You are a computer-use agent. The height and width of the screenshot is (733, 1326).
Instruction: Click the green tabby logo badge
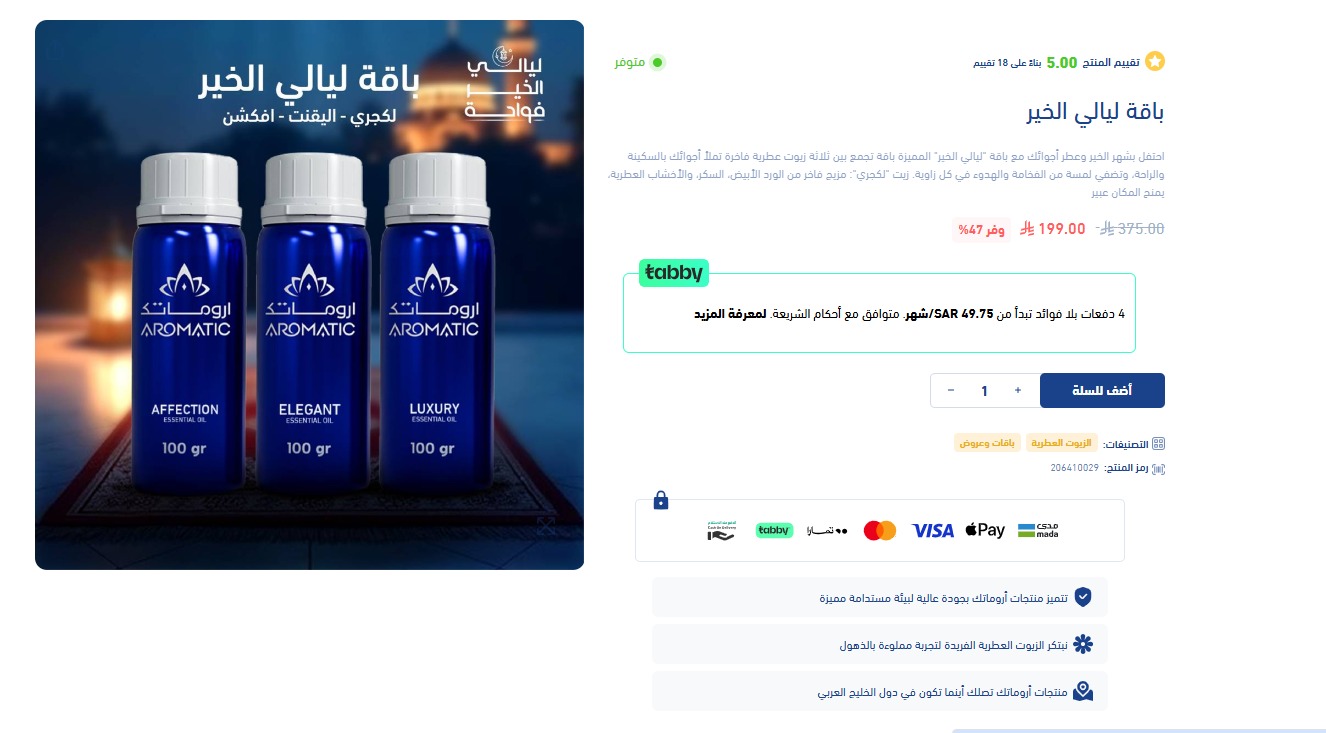[674, 273]
